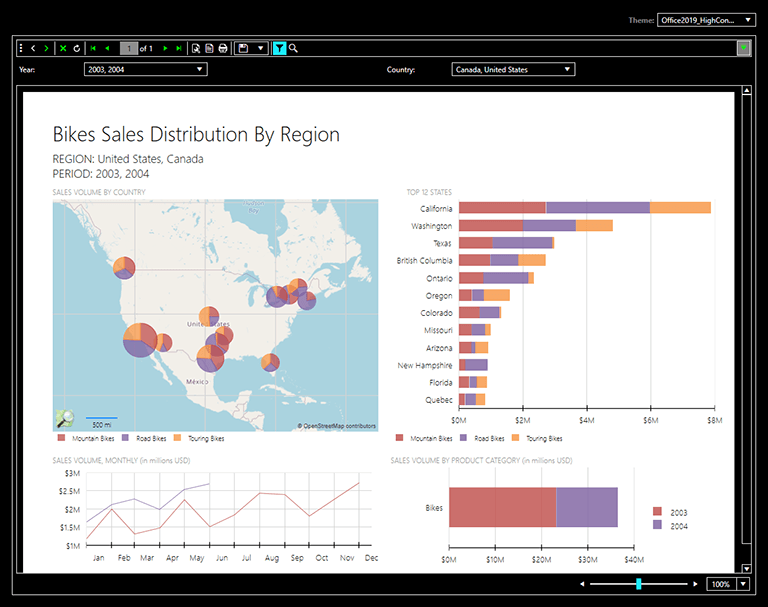The height and width of the screenshot is (607, 768).
Task: Click Mountain Bikes legend swatch under map
Action: pos(61,437)
